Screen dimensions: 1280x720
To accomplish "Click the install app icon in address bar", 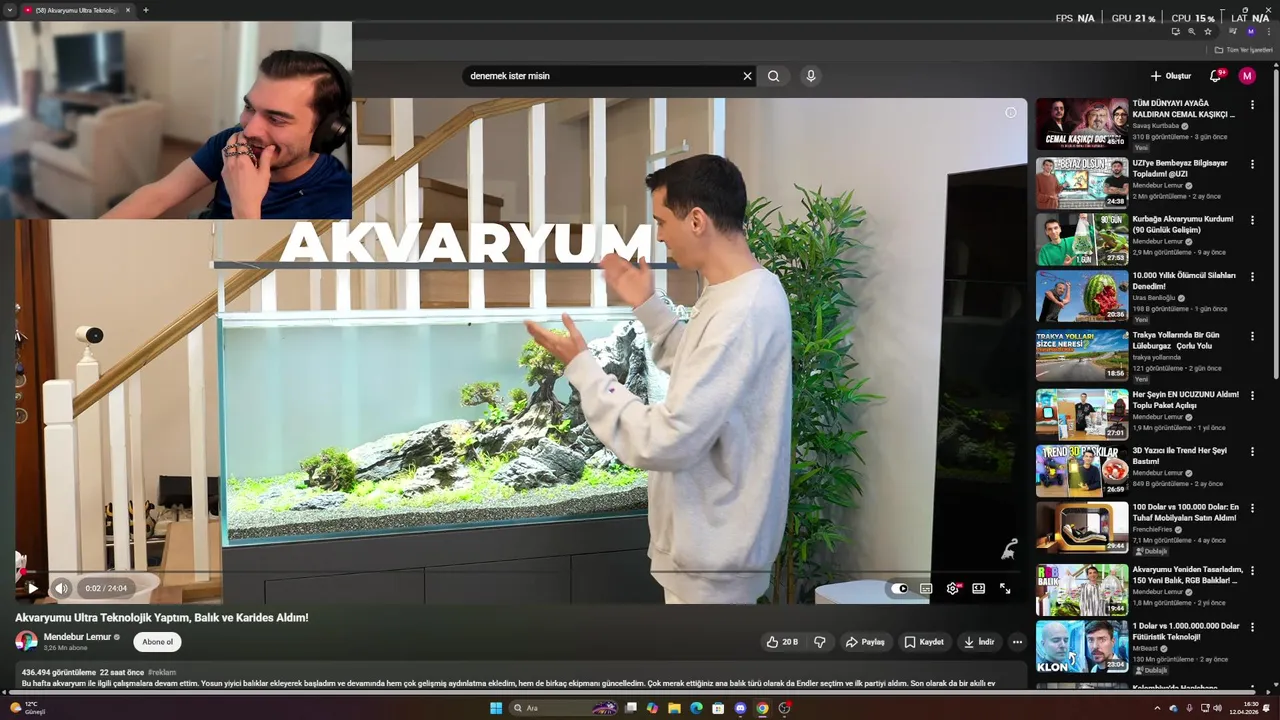I will pos(1175,32).
